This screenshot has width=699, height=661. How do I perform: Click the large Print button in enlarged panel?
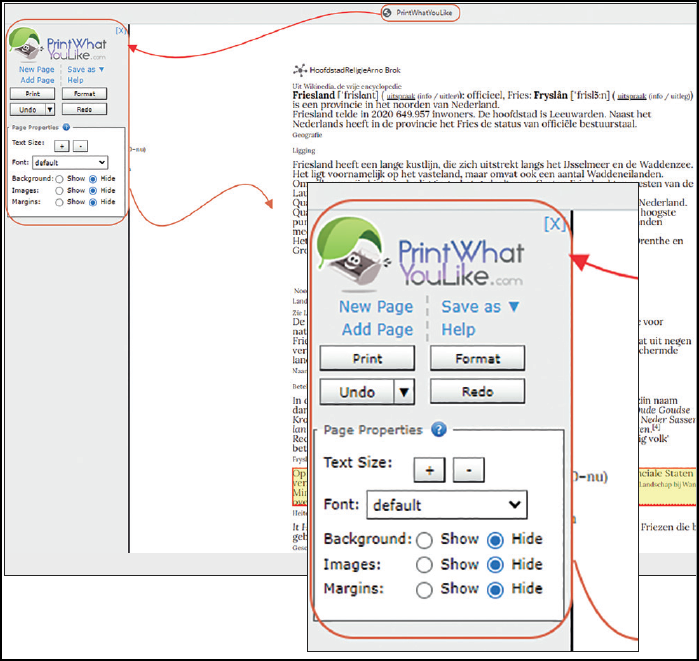(x=367, y=358)
